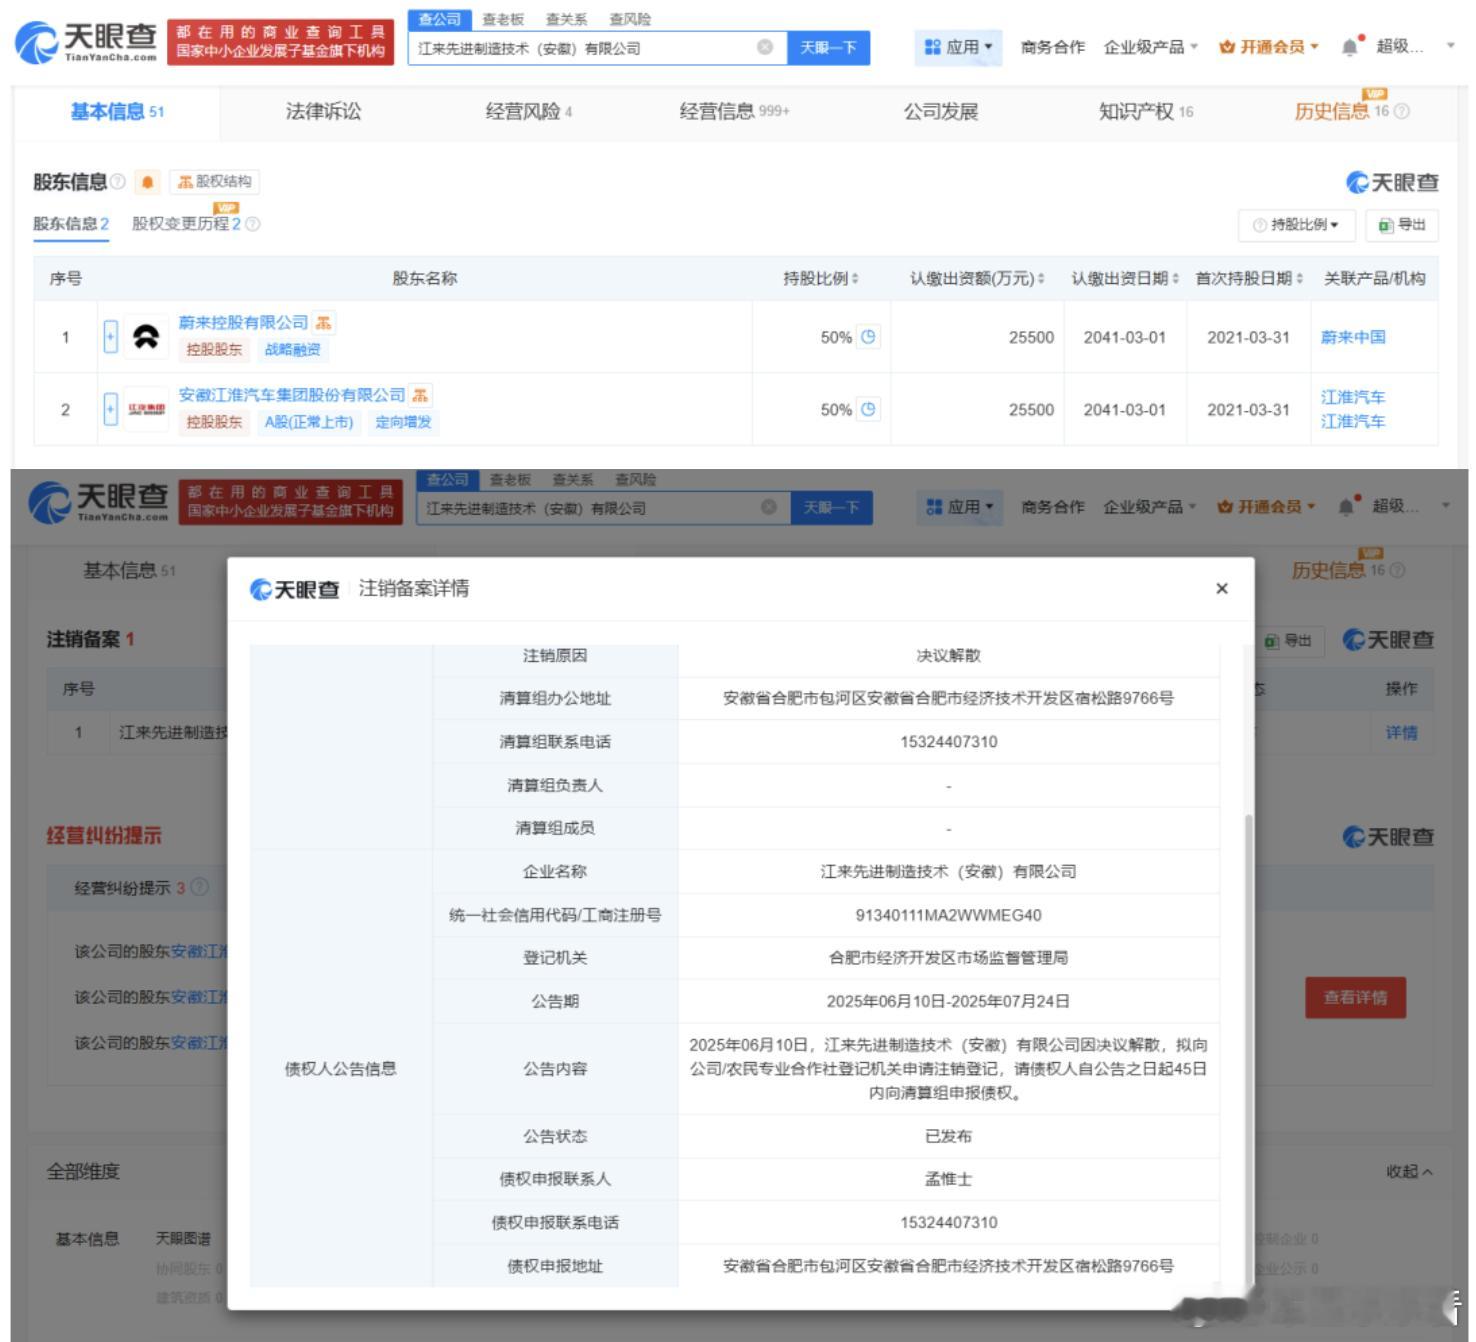The width and height of the screenshot is (1476, 1342).
Task: Open the 蔚来中国 related product link
Action: [1353, 337]
